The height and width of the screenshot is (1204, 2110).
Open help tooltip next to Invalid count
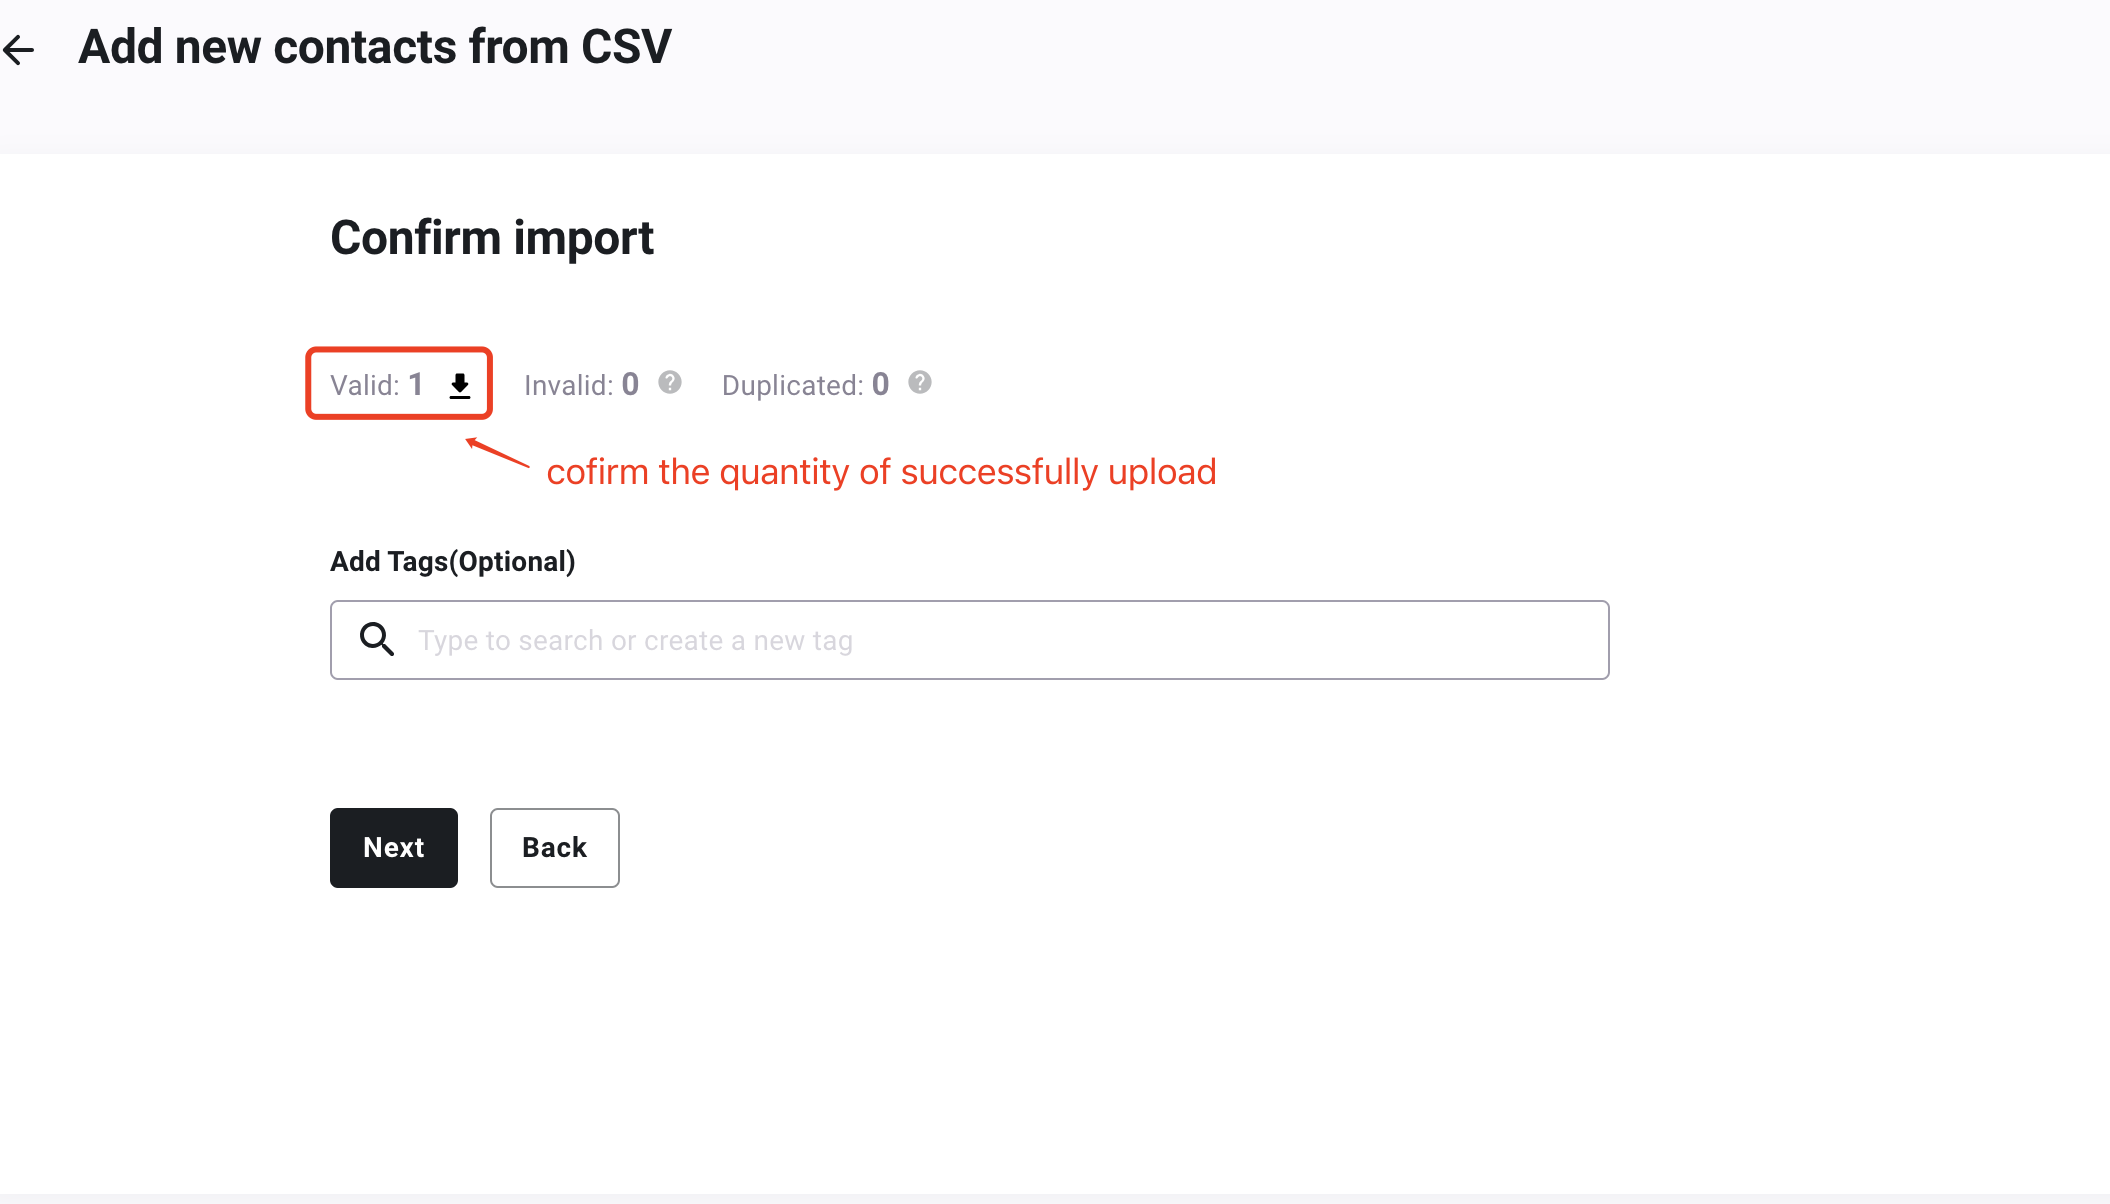pyautogui.click(x=670, y=382)
